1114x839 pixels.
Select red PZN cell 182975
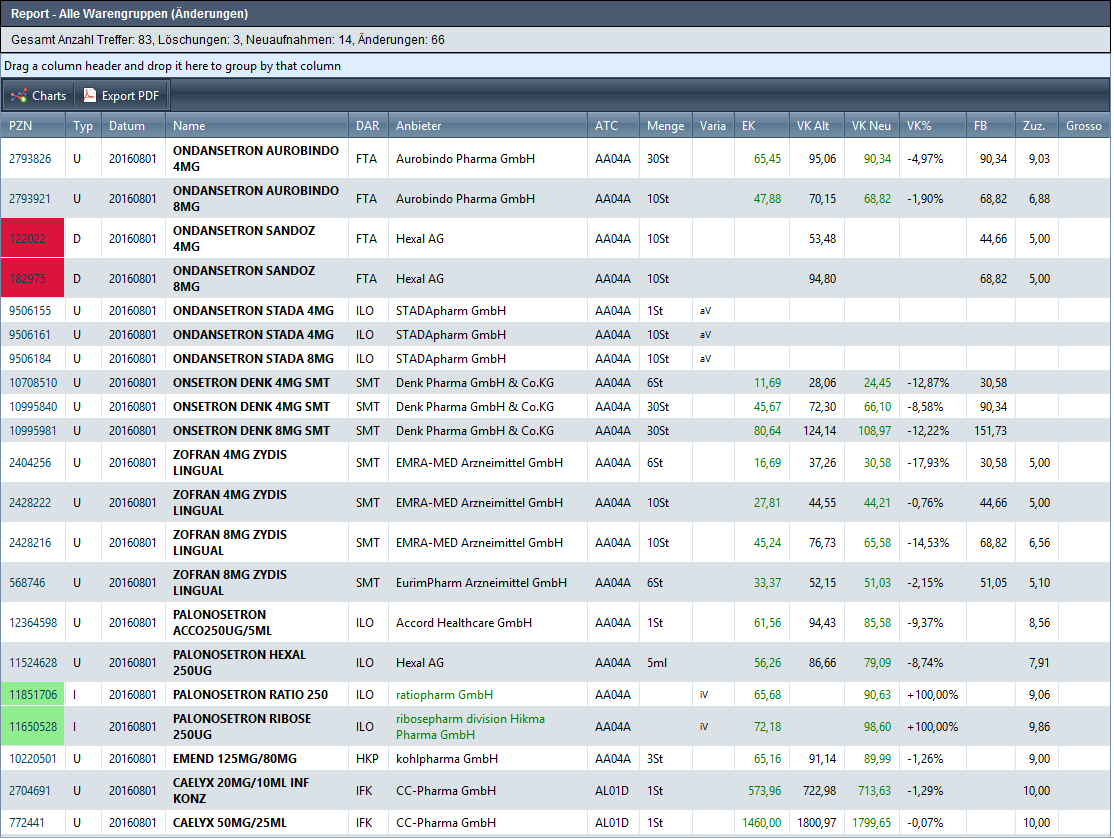coord(33,278)
